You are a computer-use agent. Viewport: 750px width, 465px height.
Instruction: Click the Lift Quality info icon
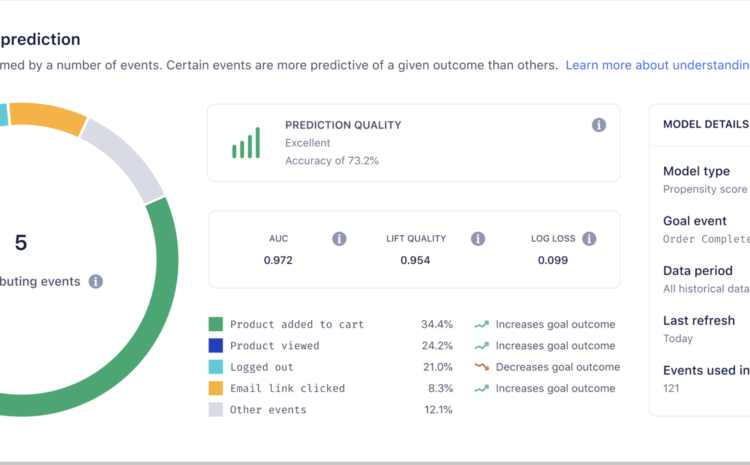click(478, 238)
